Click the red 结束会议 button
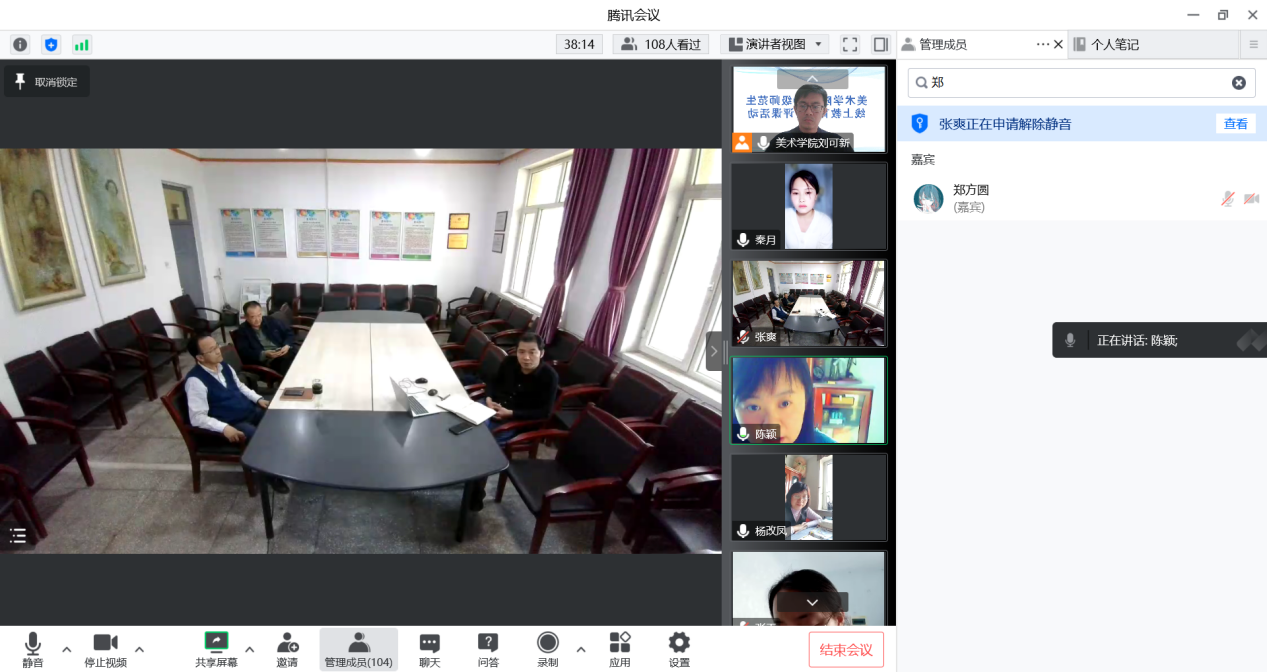Viewport: 1267px width, 672px height. coord(846,650)
